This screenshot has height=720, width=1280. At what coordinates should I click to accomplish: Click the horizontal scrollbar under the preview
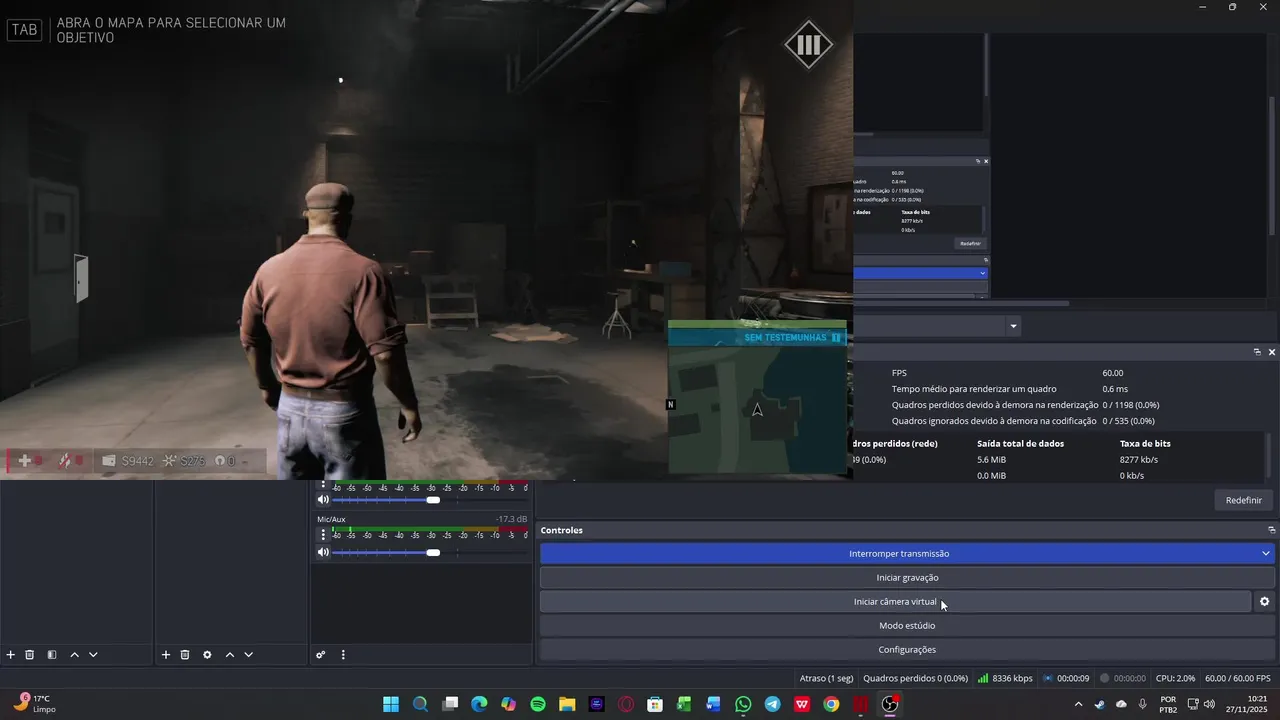[961, 303]
